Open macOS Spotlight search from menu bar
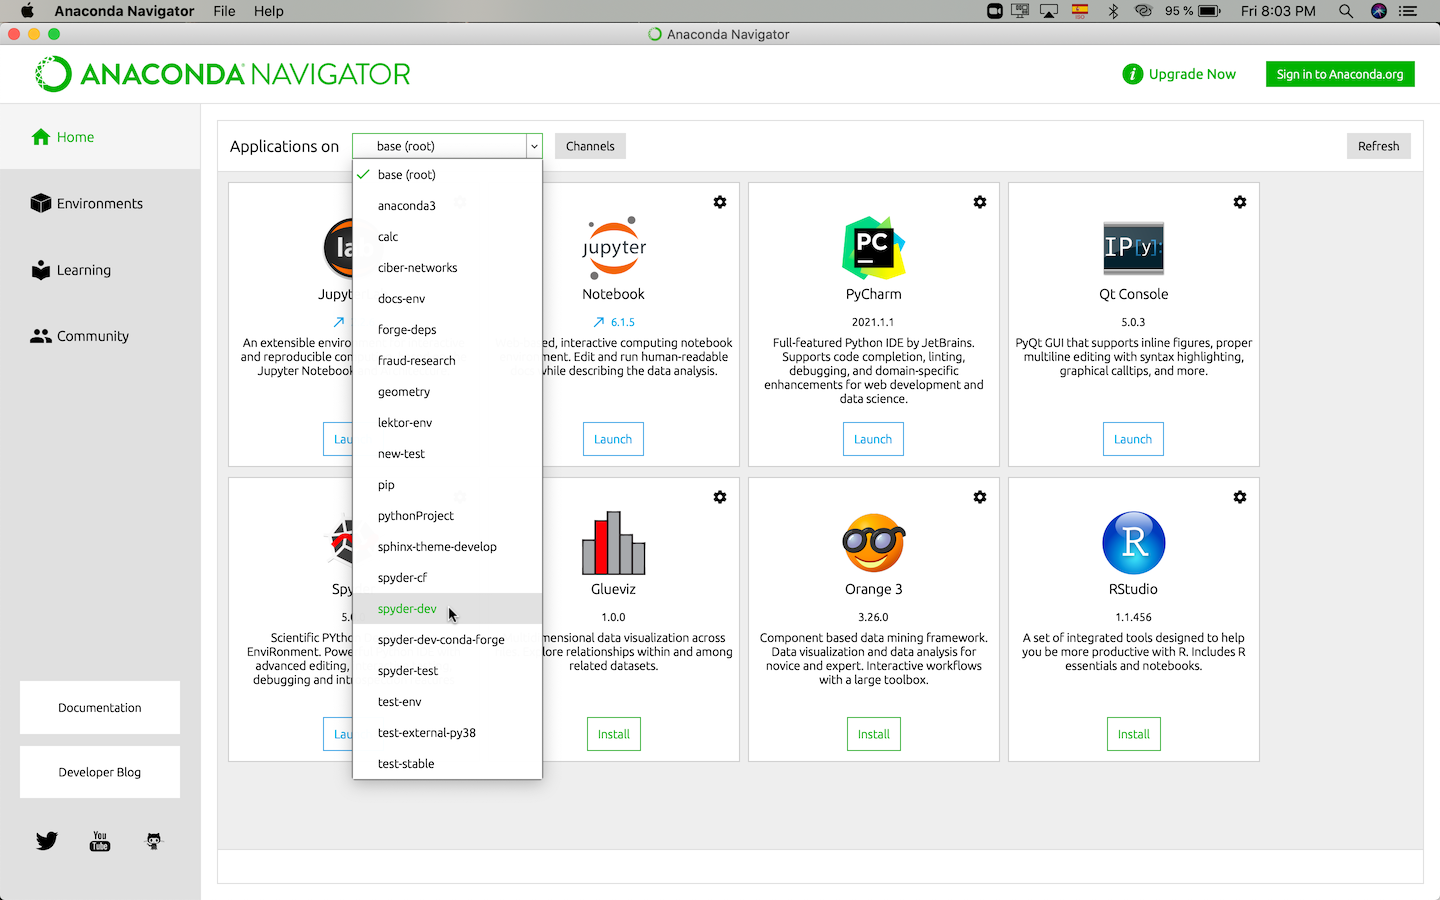1440x900 pixels. coord(1346,11)
